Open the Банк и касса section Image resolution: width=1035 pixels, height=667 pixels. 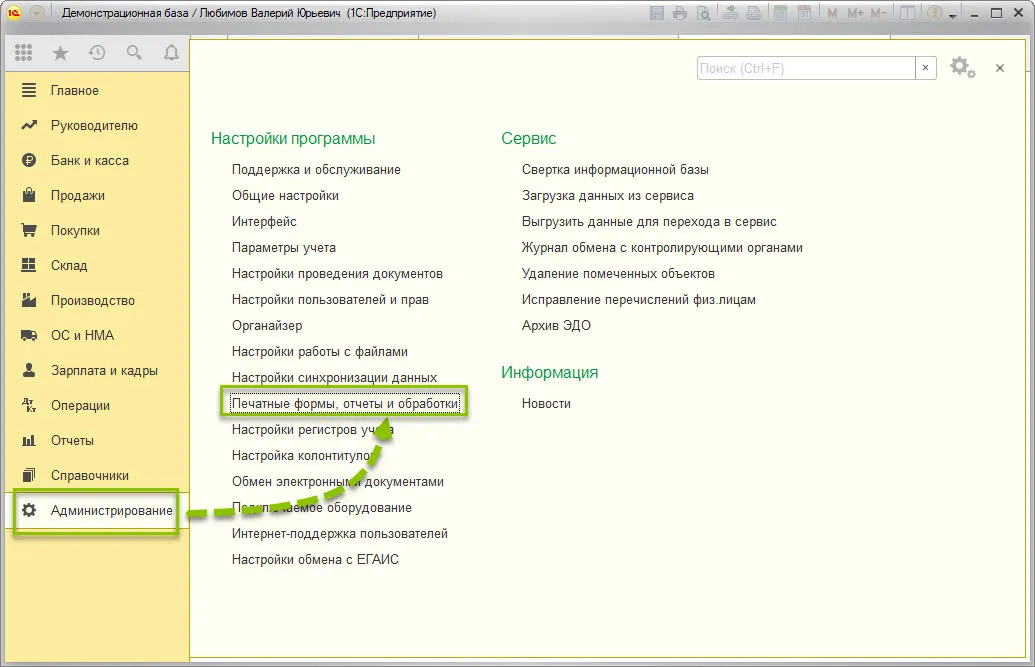90,160
